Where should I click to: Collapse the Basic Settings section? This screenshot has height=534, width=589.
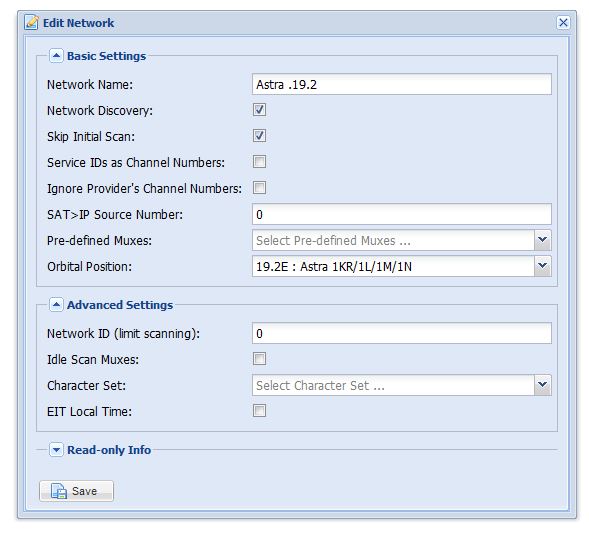(56, 56)
